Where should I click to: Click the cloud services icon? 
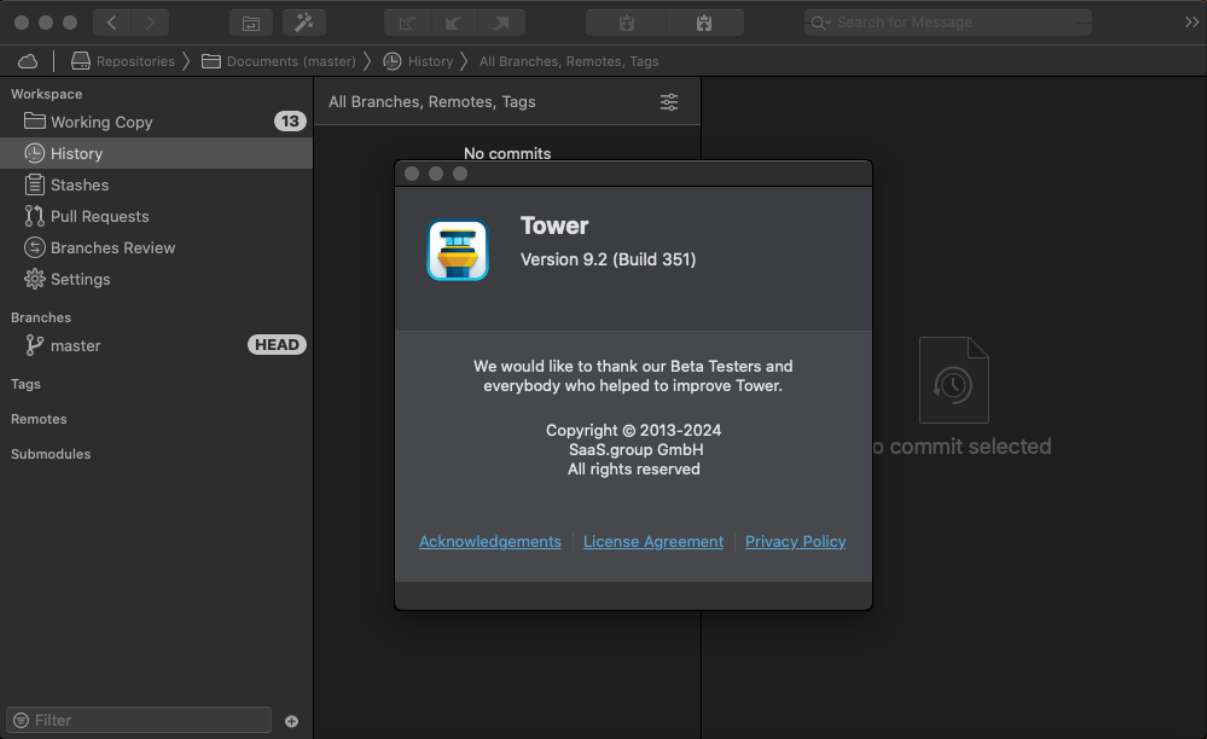(28, 62)
